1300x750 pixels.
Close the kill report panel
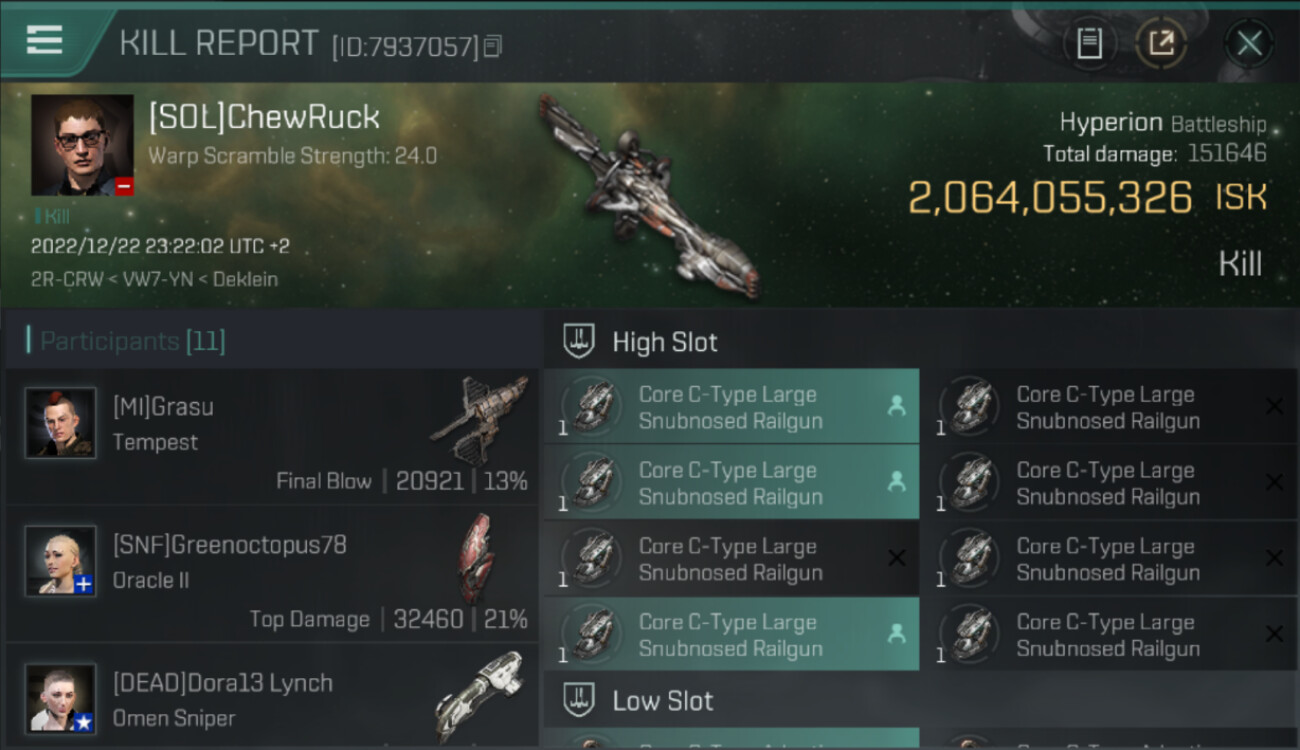click(1249, 43)
